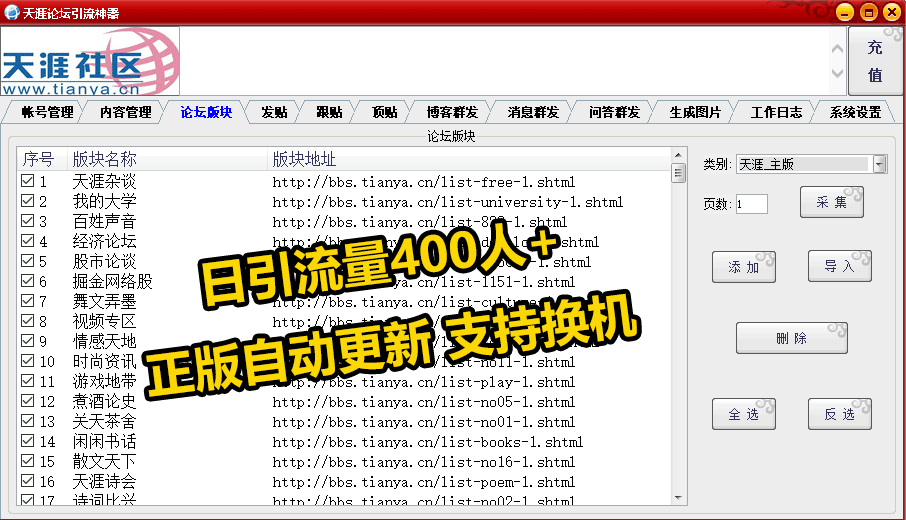
Task: Select the 论坛版块 tab
Action: (x=206, y=112)
